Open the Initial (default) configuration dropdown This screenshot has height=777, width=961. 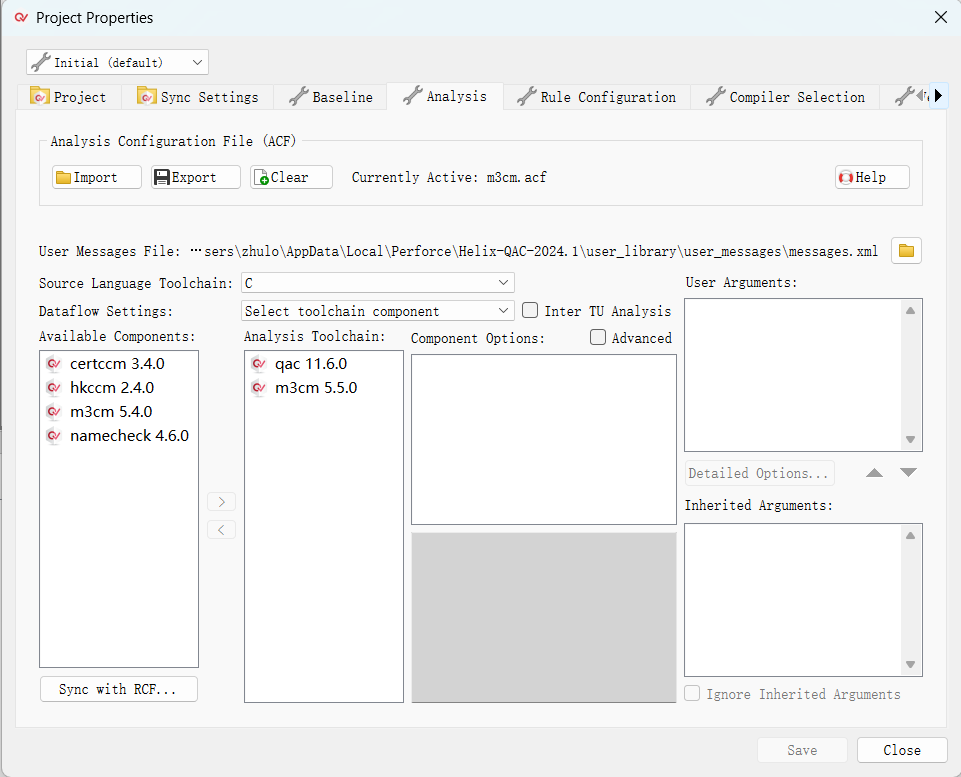pyautogui.click(x=117, y=62)
